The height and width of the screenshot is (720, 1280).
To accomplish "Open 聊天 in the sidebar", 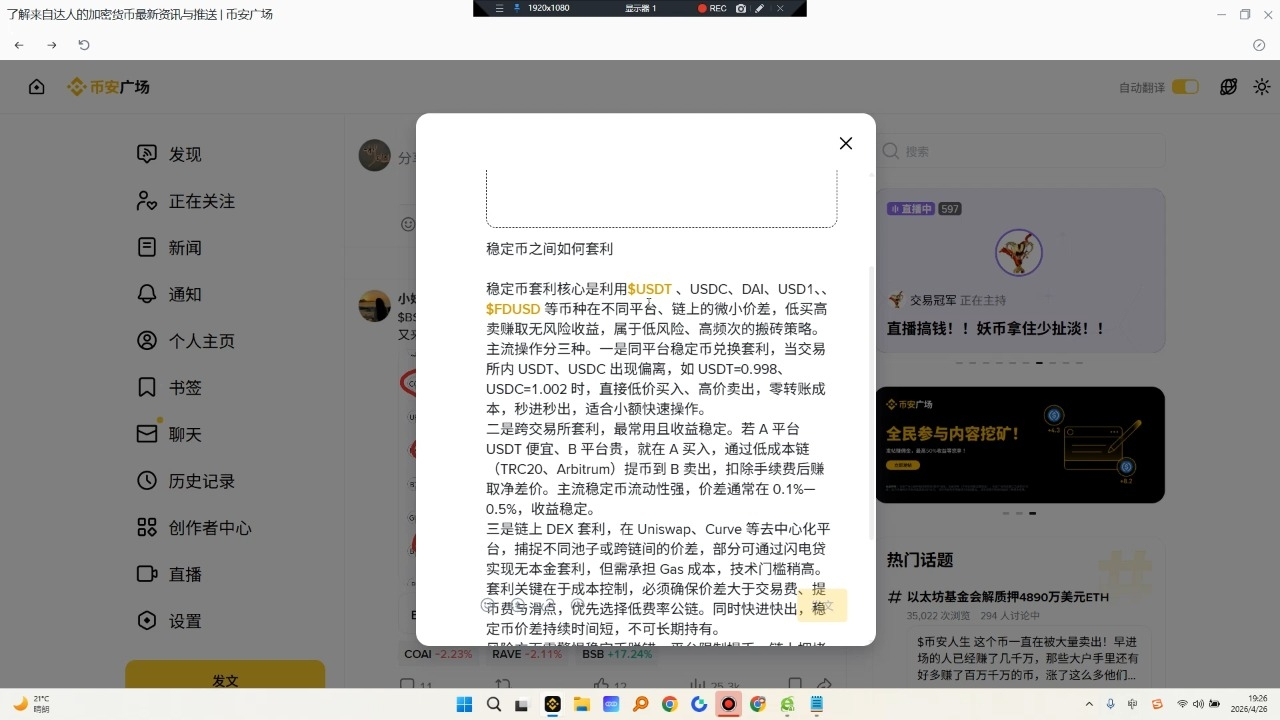I will coord(169,434).
